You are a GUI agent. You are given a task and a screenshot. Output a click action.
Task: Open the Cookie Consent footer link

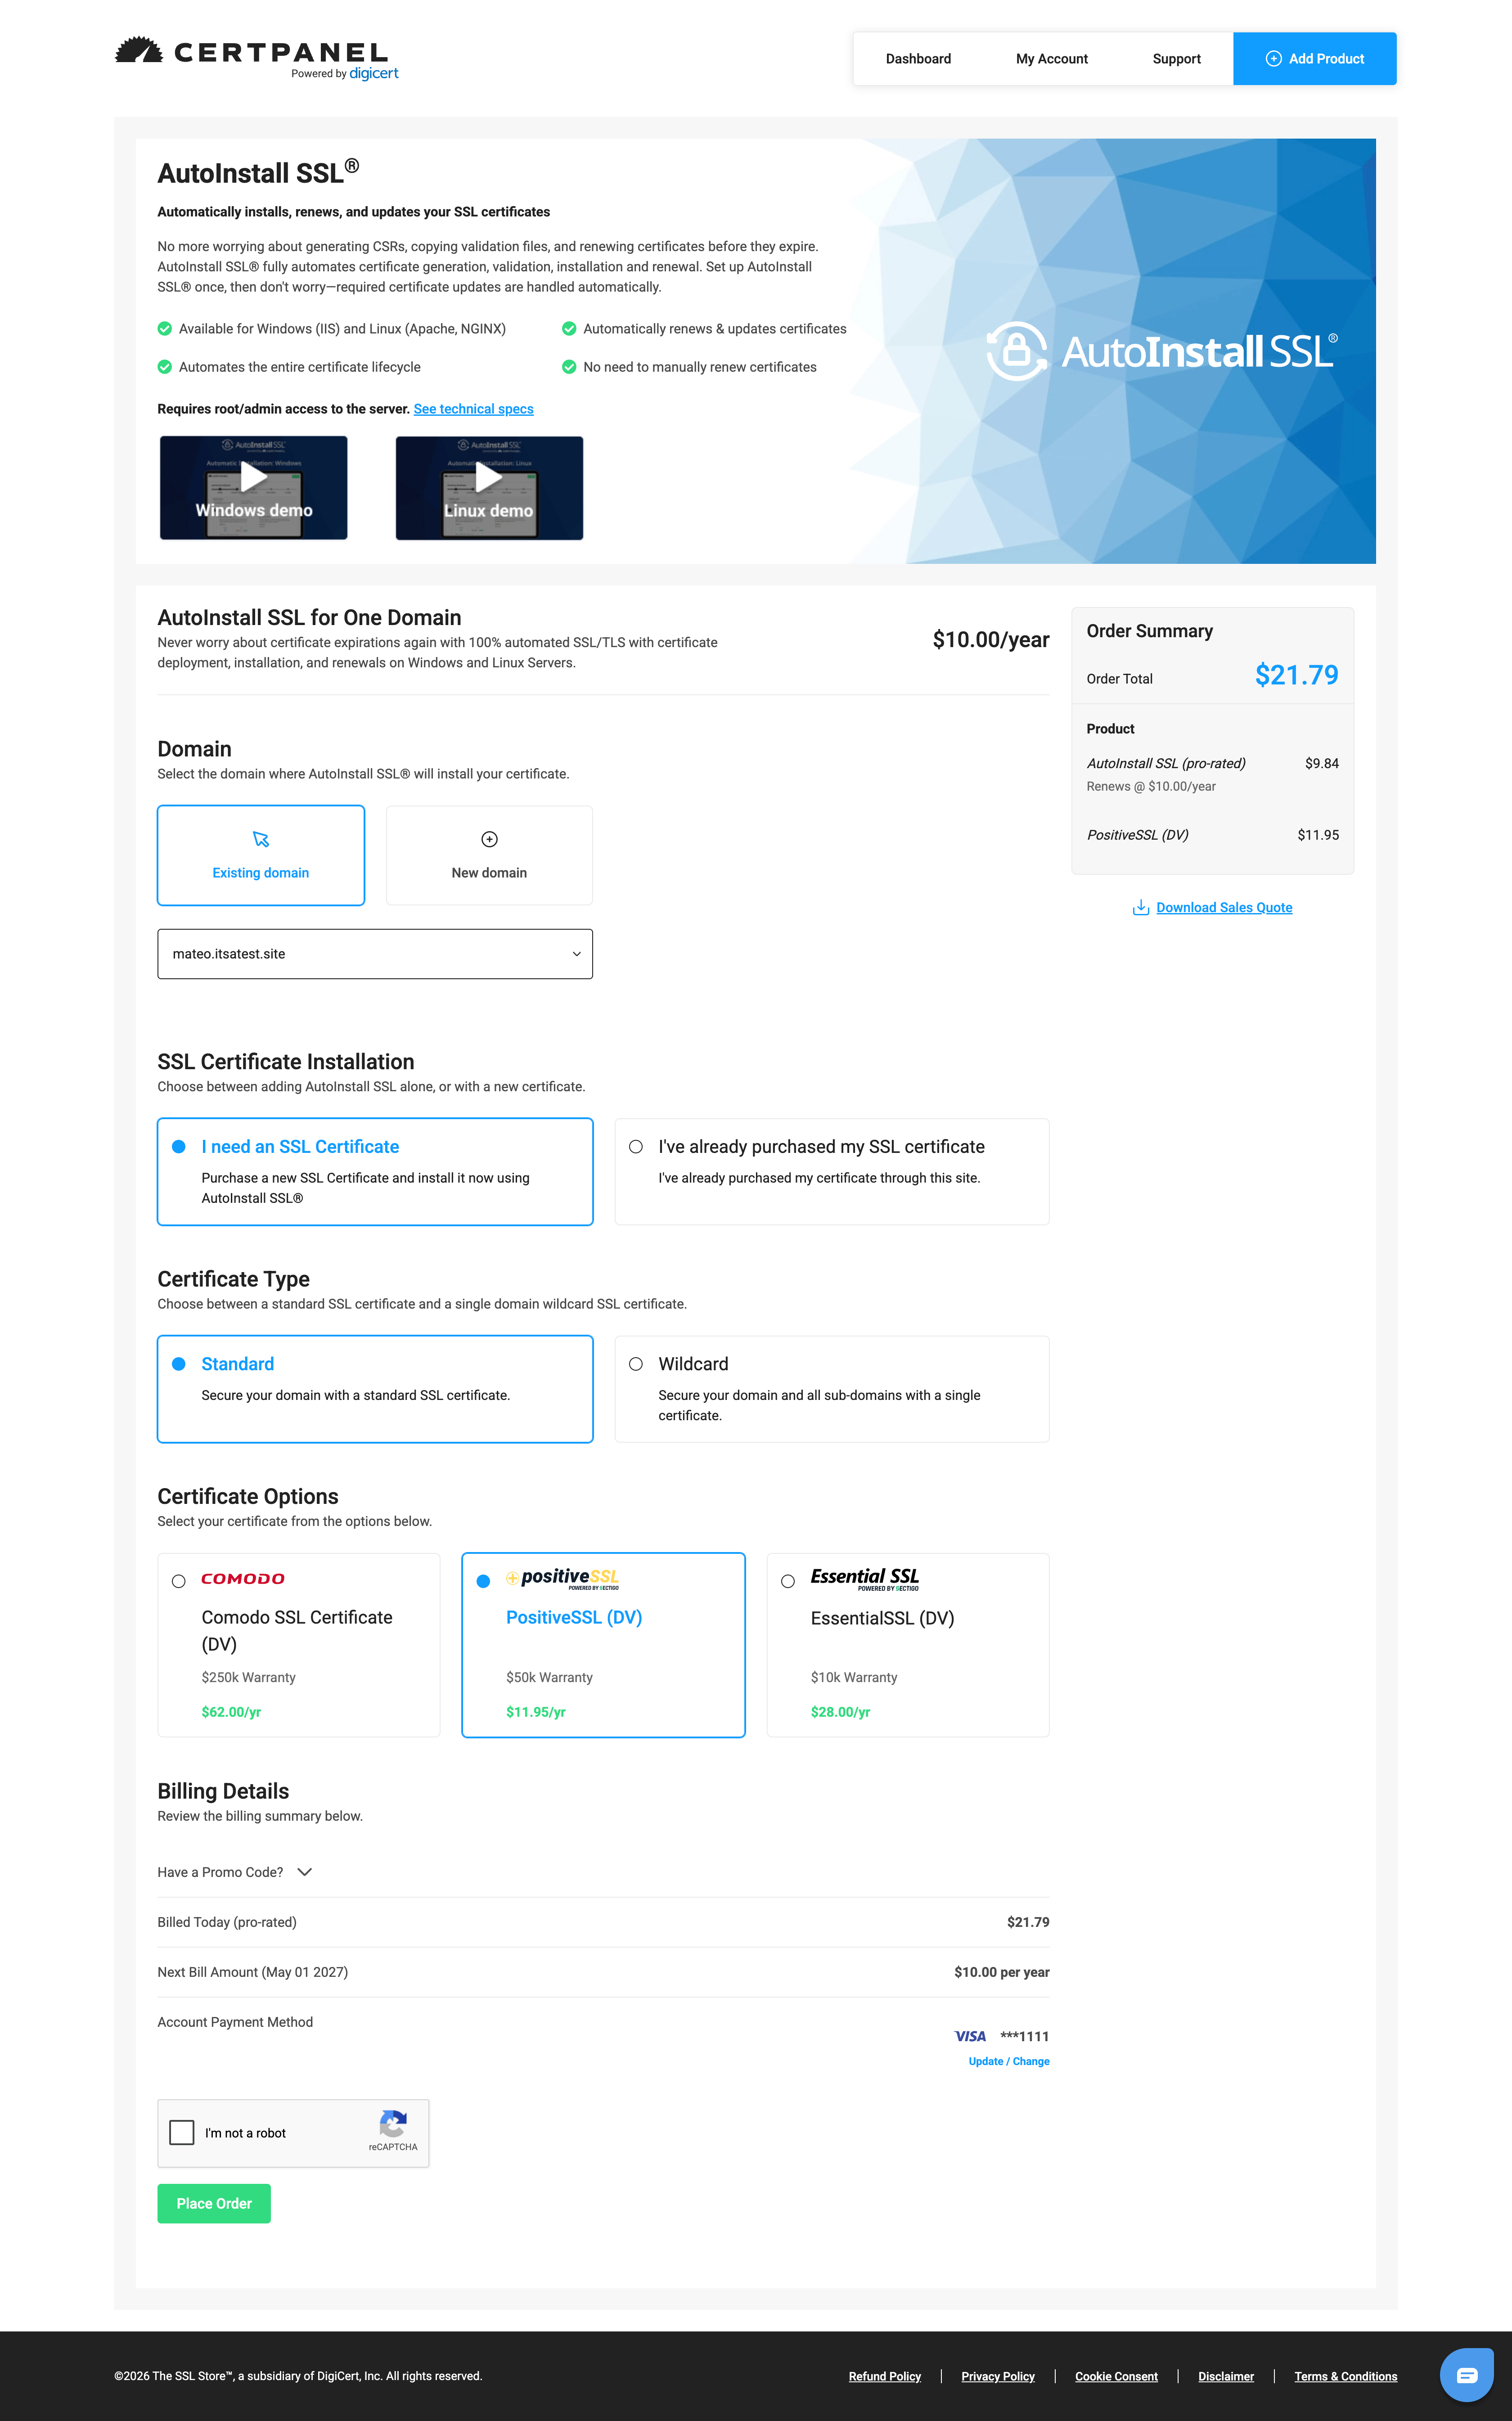[1116, 2376]
